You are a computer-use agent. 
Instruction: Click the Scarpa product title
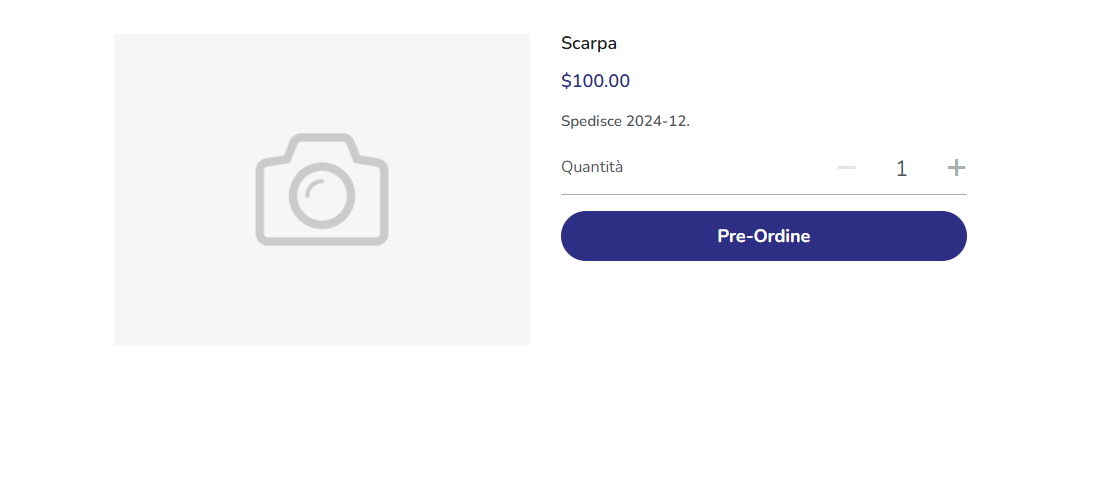tap(588, 43)
